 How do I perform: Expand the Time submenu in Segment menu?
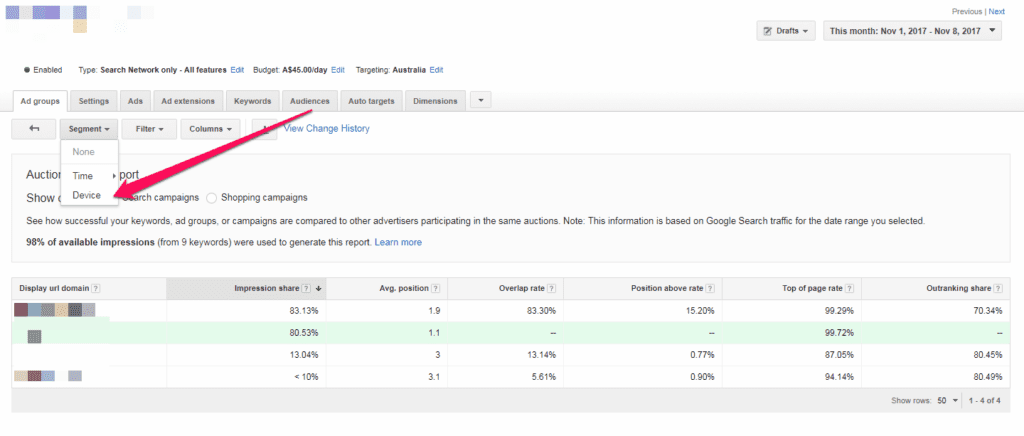(x=89, y=176)
